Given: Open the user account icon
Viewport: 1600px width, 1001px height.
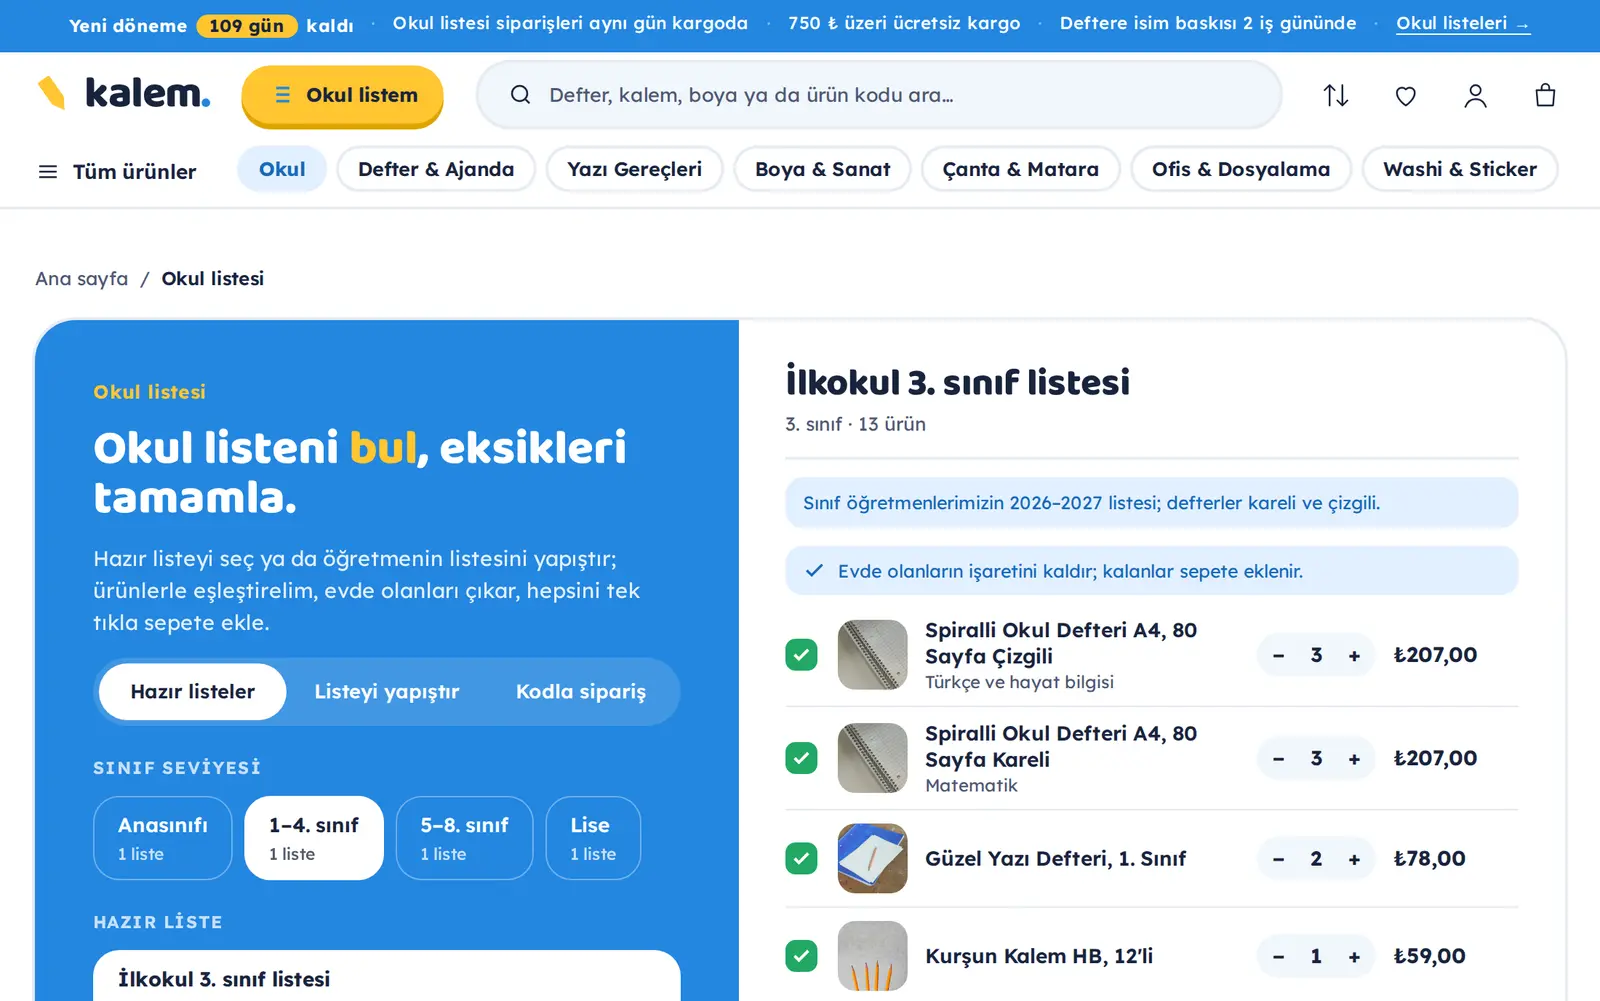Looking at the screenshot, I should (1475, 95).
